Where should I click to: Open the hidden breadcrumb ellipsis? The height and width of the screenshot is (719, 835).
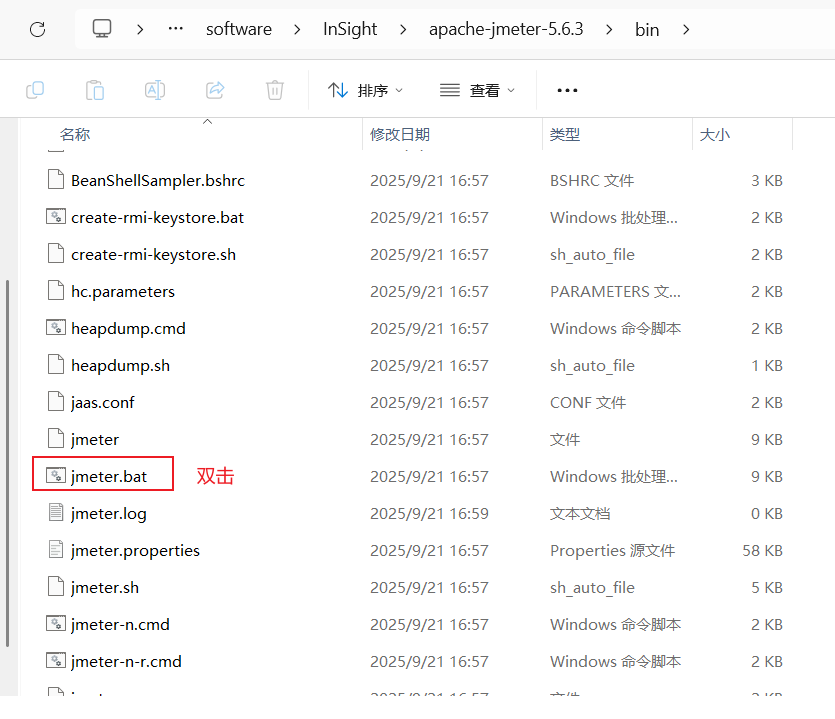(x=175, y=29)
